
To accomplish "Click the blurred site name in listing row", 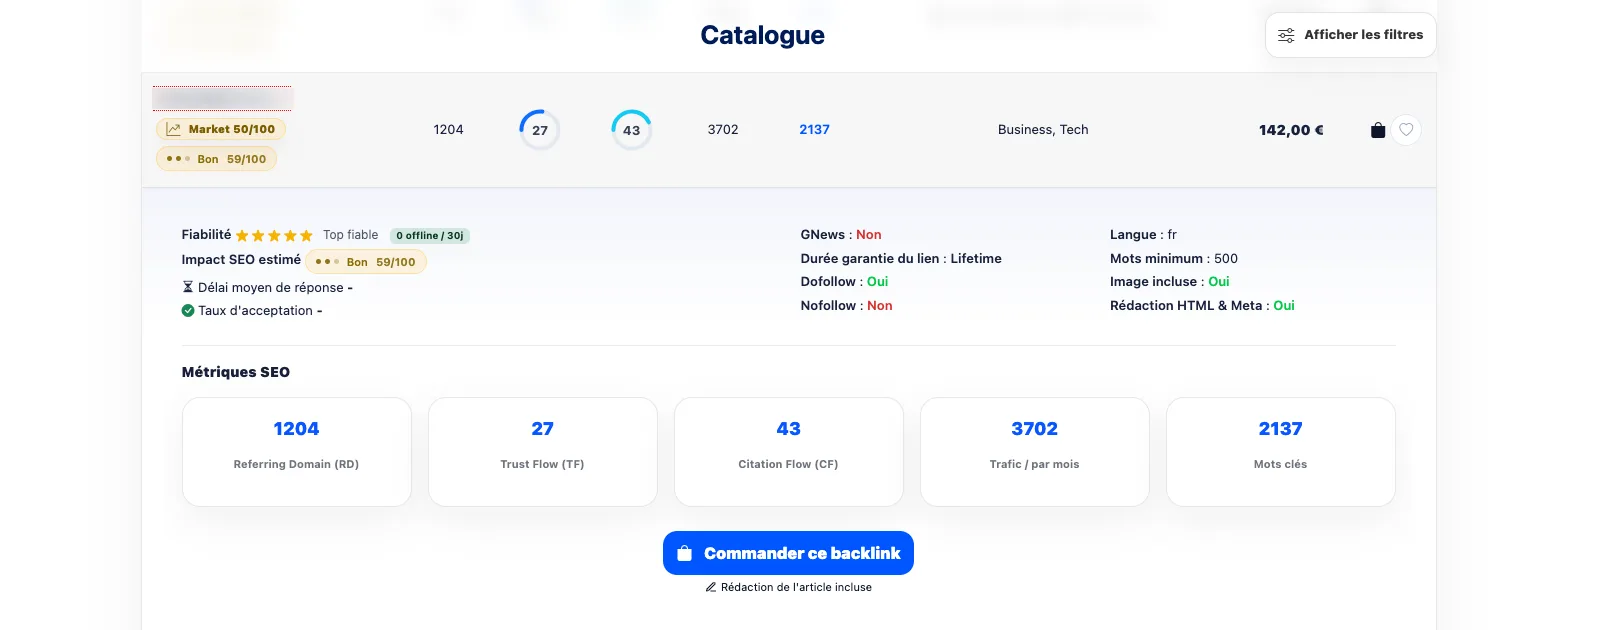I will tap(222, 98).
